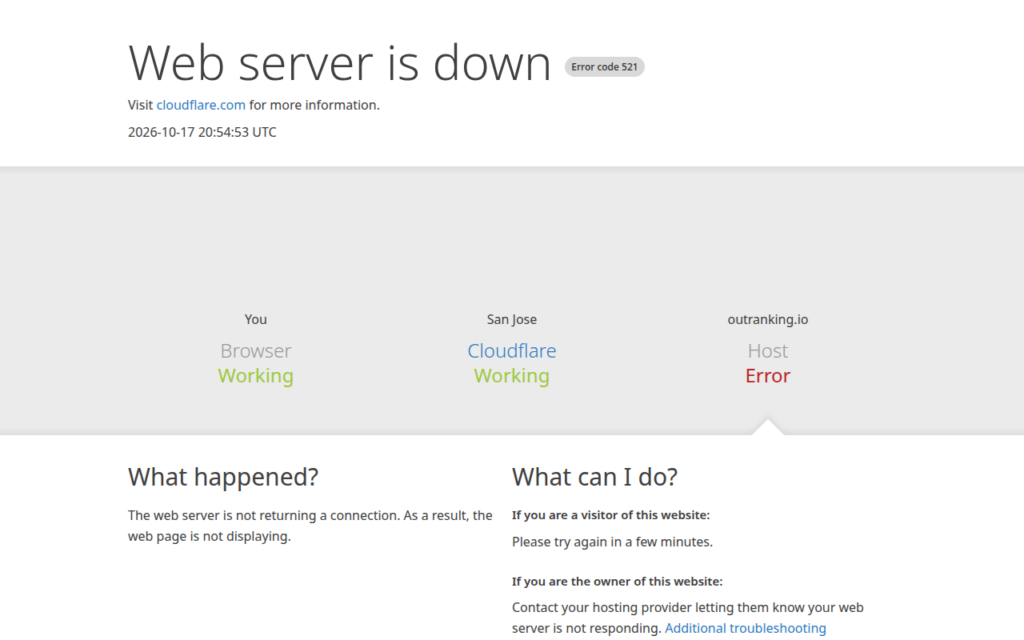1024x640 pixels.
Task: Click the grey "Host" label
Action: 767,351
